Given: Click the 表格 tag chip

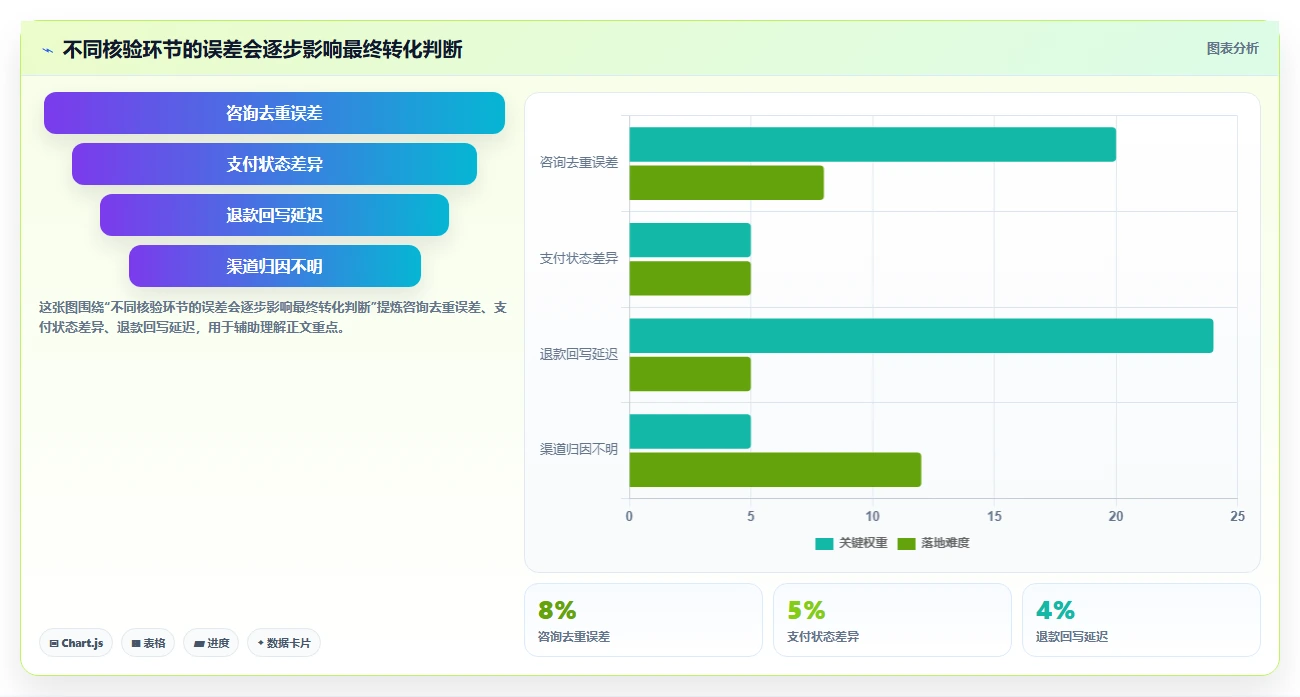Looking at the screenshot, I should point(148,643).
